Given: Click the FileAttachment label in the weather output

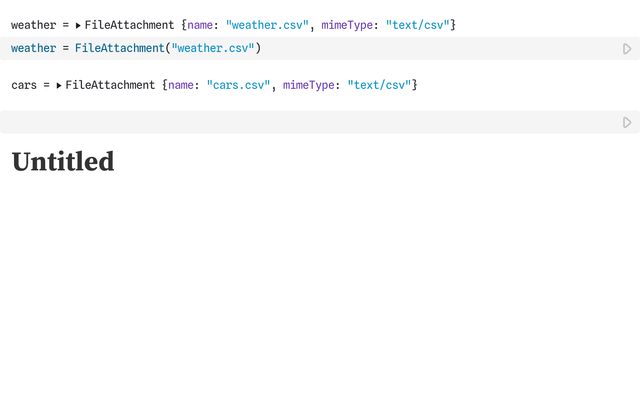Looking at the screenshot, I should (x=129, y=25).
